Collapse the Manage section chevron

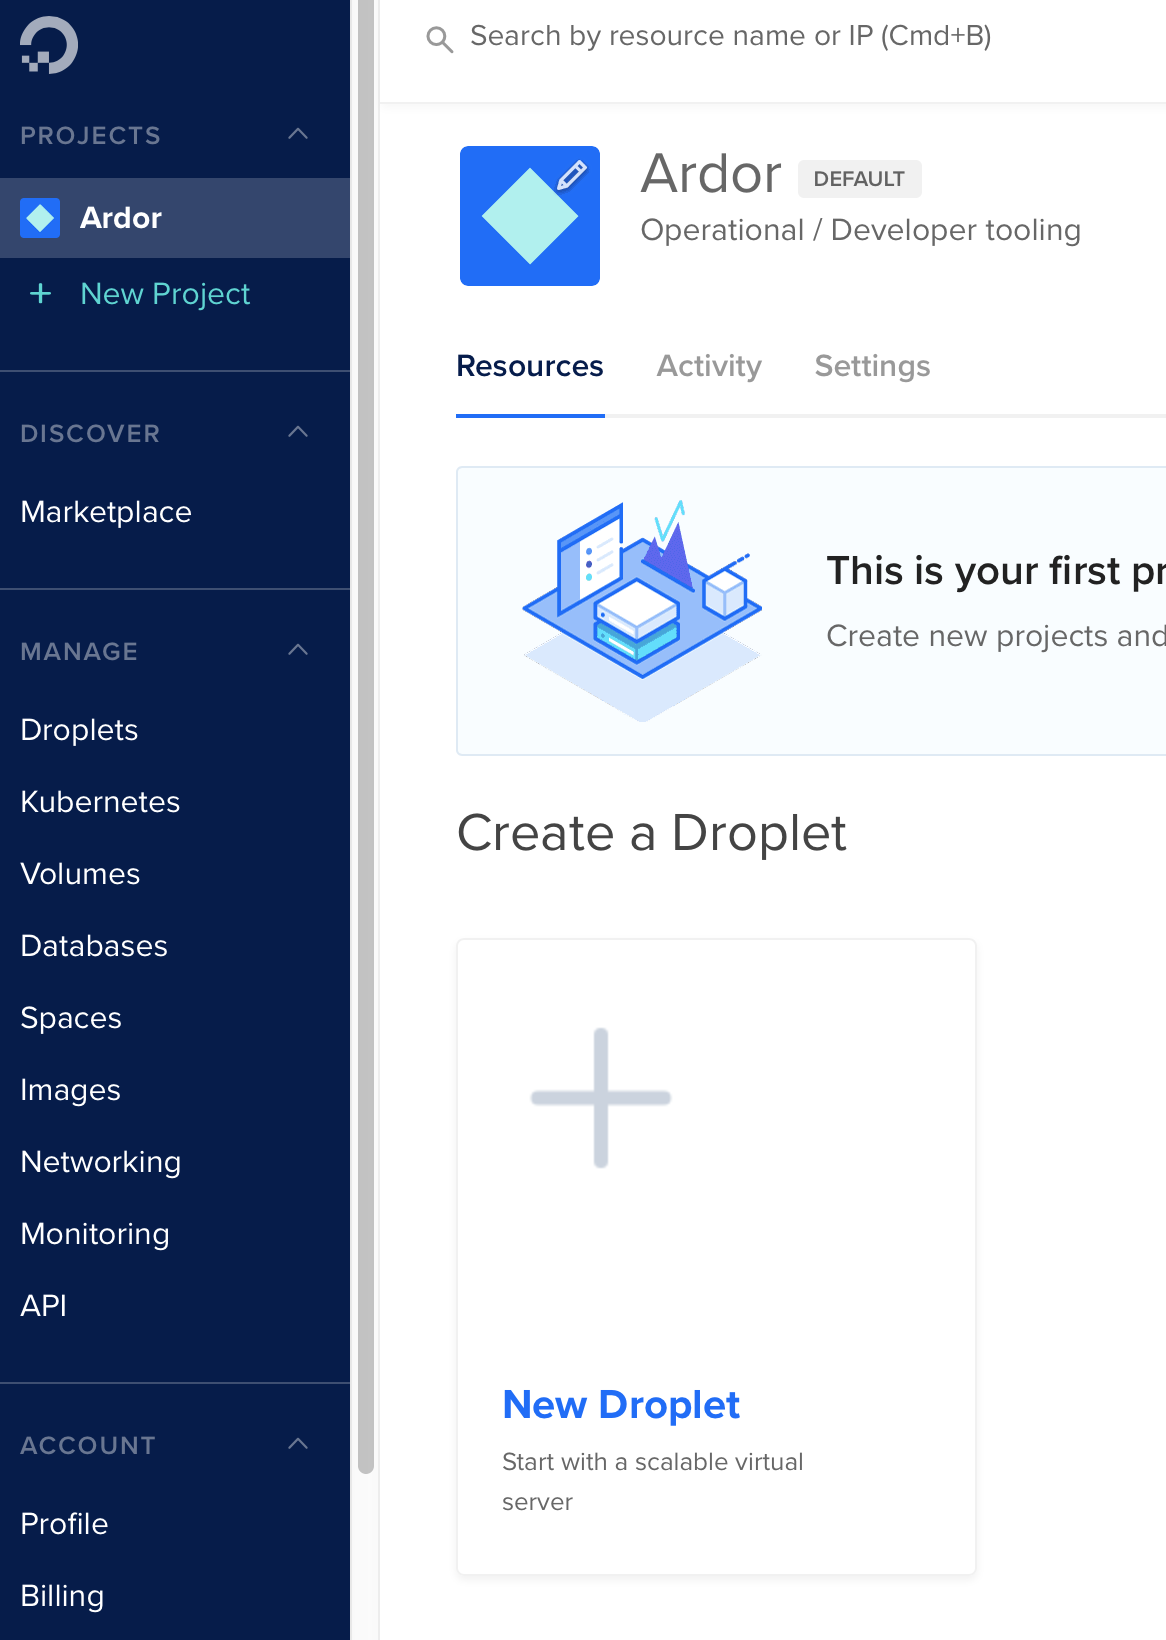pyautogui.click(x=298, y=650)
